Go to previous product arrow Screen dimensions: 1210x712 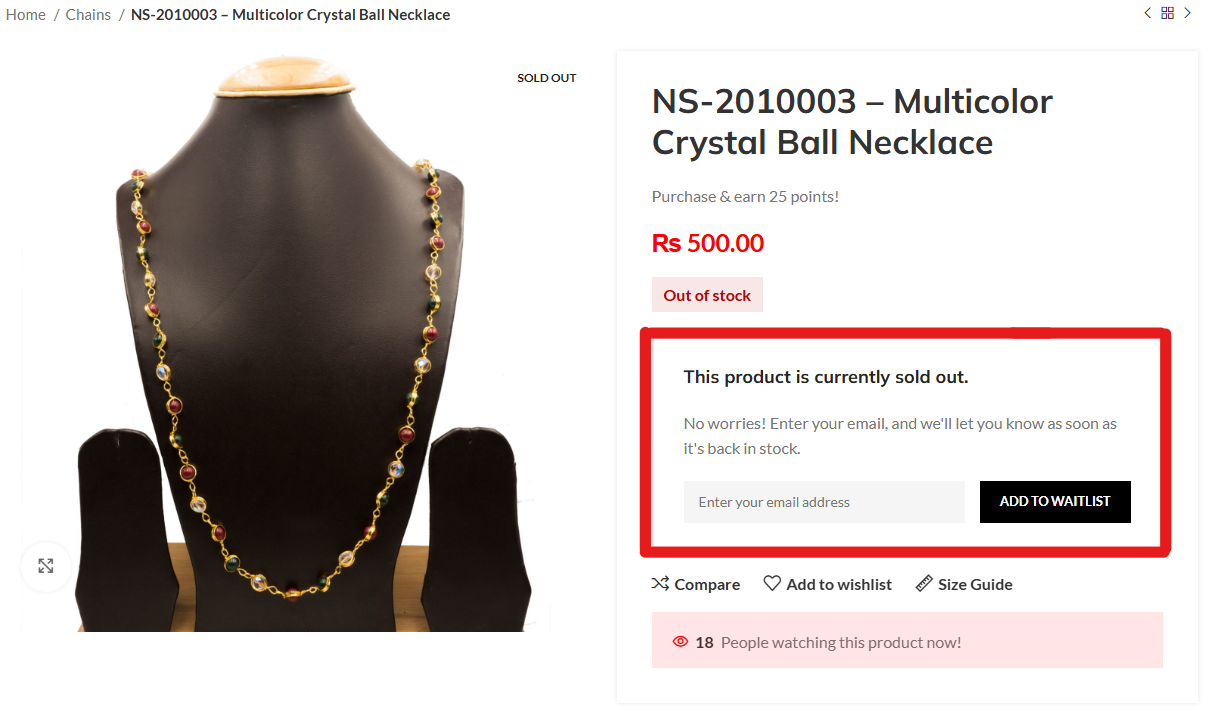(1147, 13)
